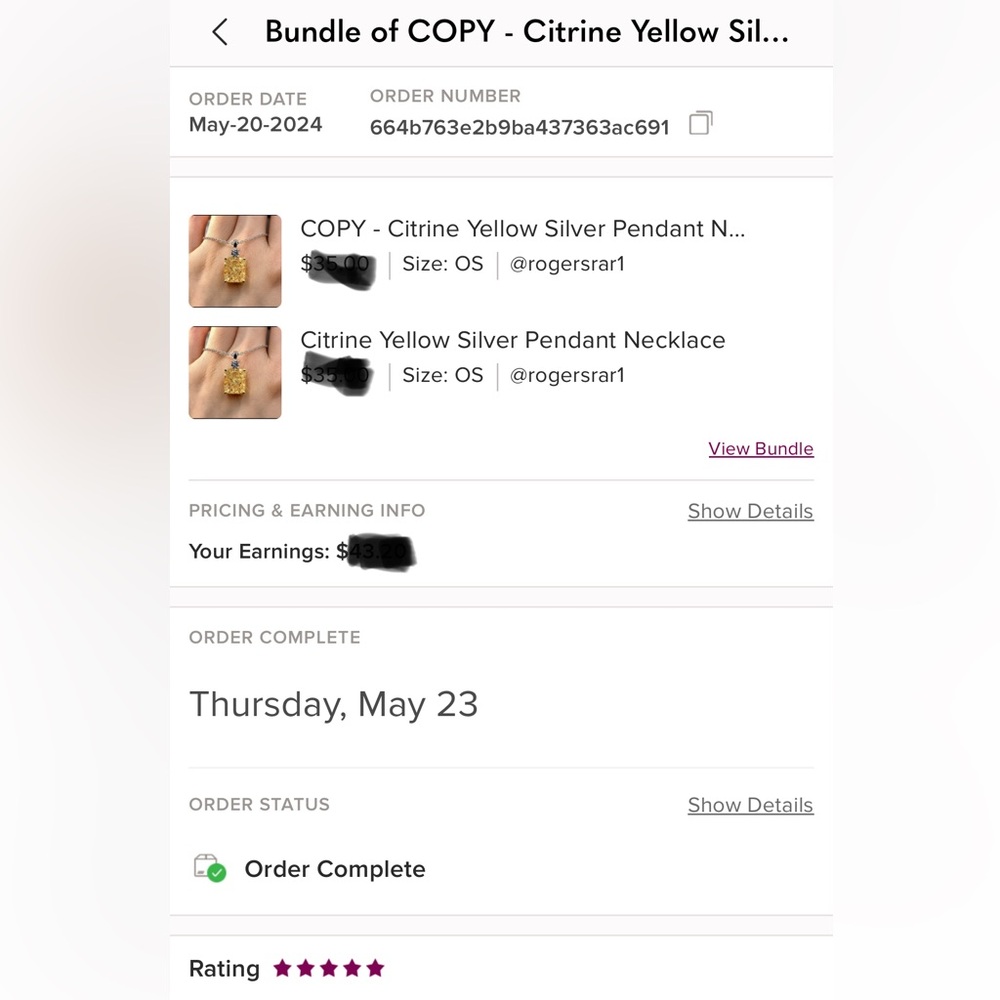Visit @rogersrar1 profile on the second item
Image resolution: width=1000 pixels, height=1000 pixels.
click(567, 376)
